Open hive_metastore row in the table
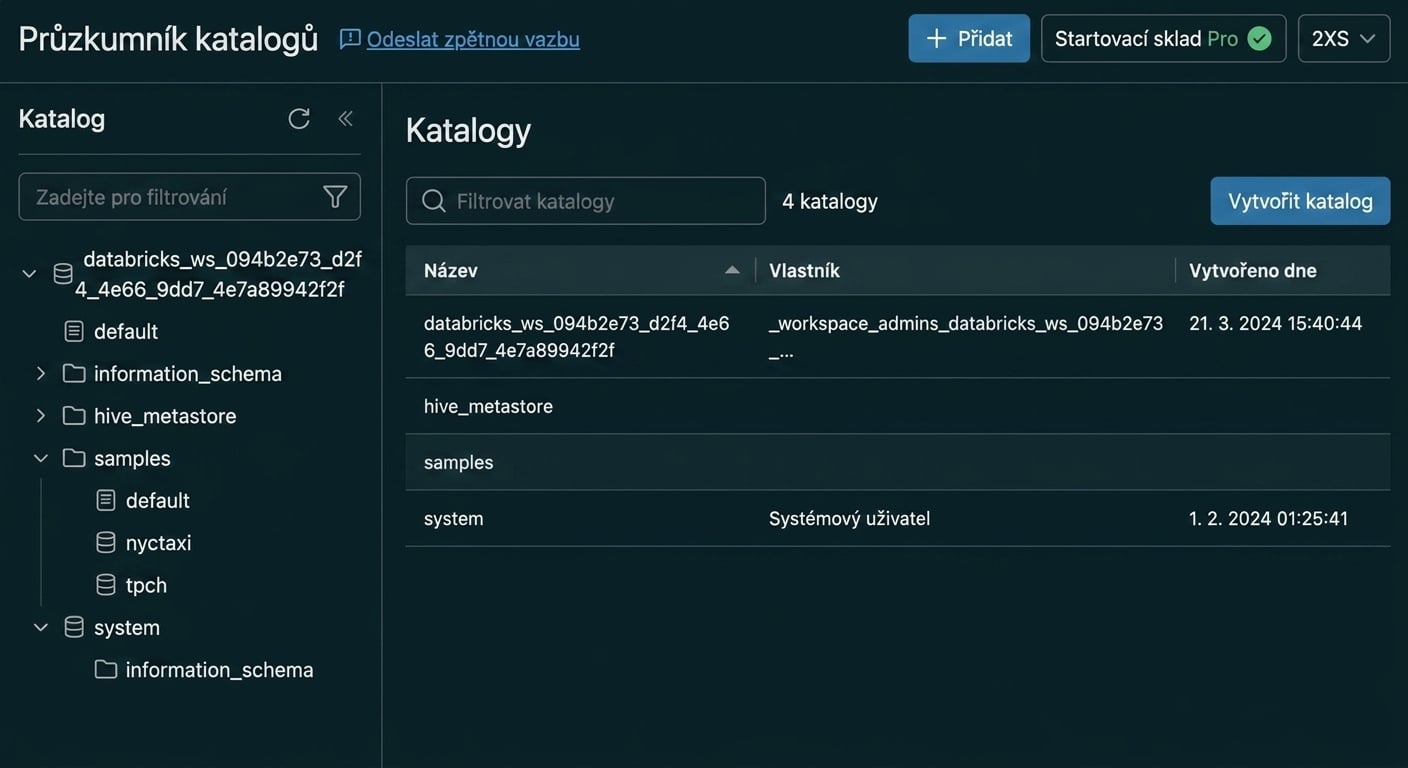Image resolution: width=1408 pixels, height=768 pixels. pyautogui.click(x=488, y=406)
